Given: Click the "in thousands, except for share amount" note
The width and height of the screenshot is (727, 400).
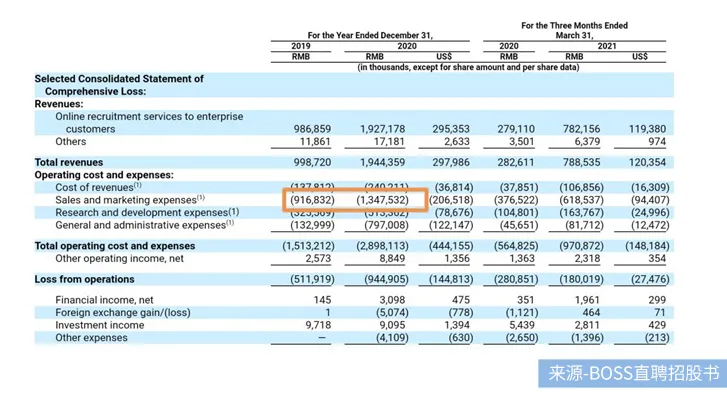Looking at the screenshot, I should click(x=468, y=67).
